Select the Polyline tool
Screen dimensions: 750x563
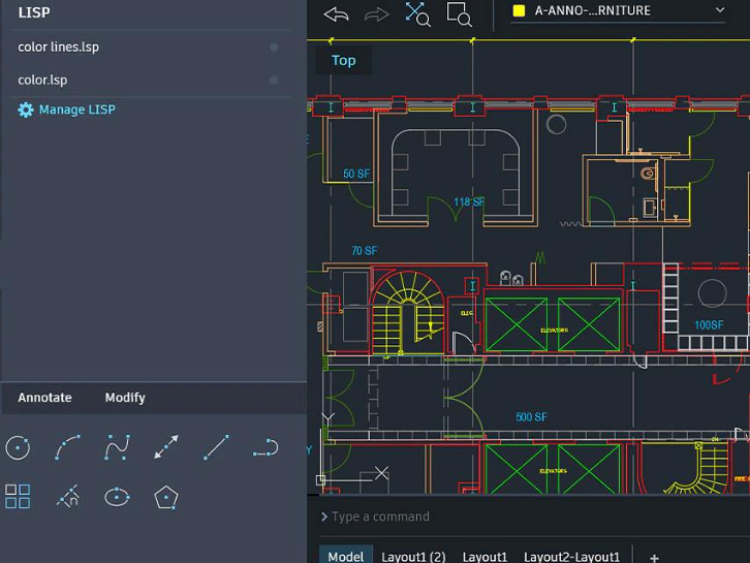265,448
